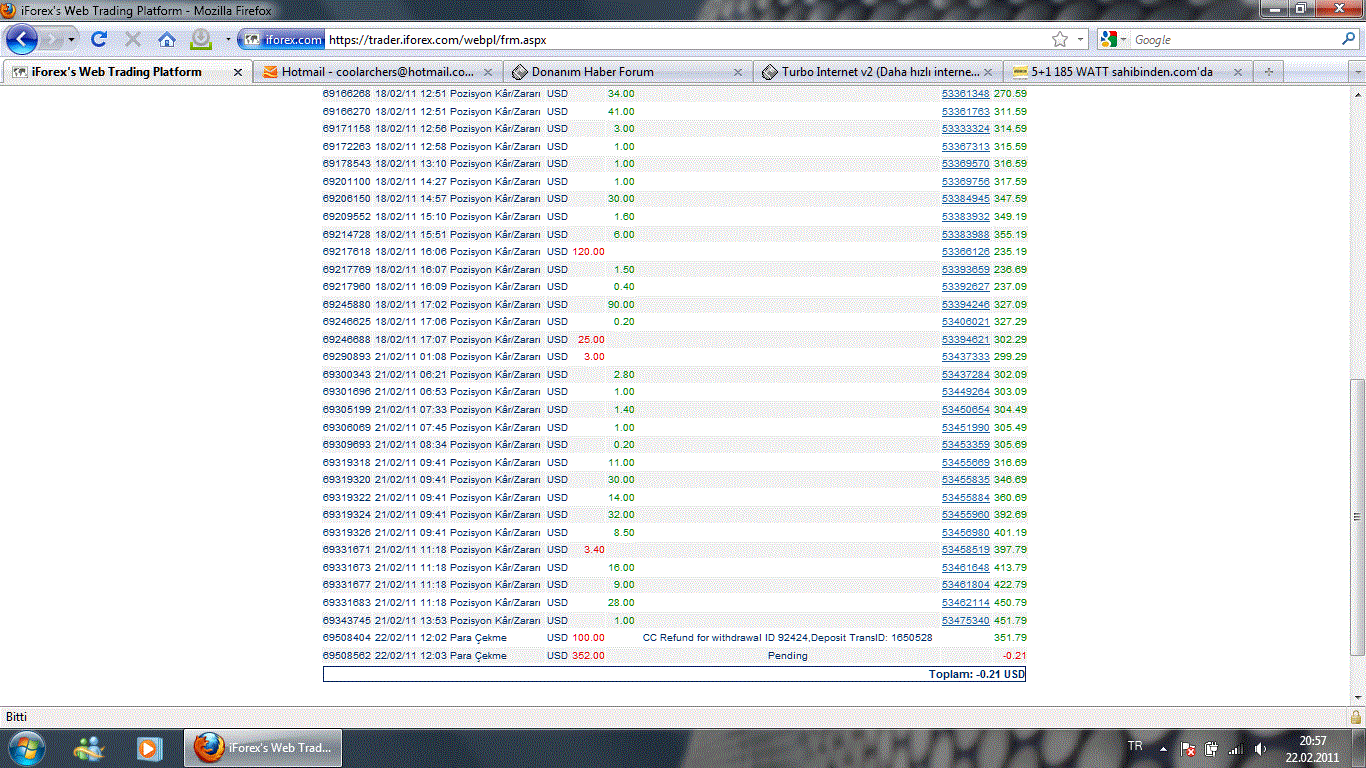Switch to the Hotmail tab
The width and height of the screenshot is (1366, 768).
pyautogui.click(x=377, y=72)
